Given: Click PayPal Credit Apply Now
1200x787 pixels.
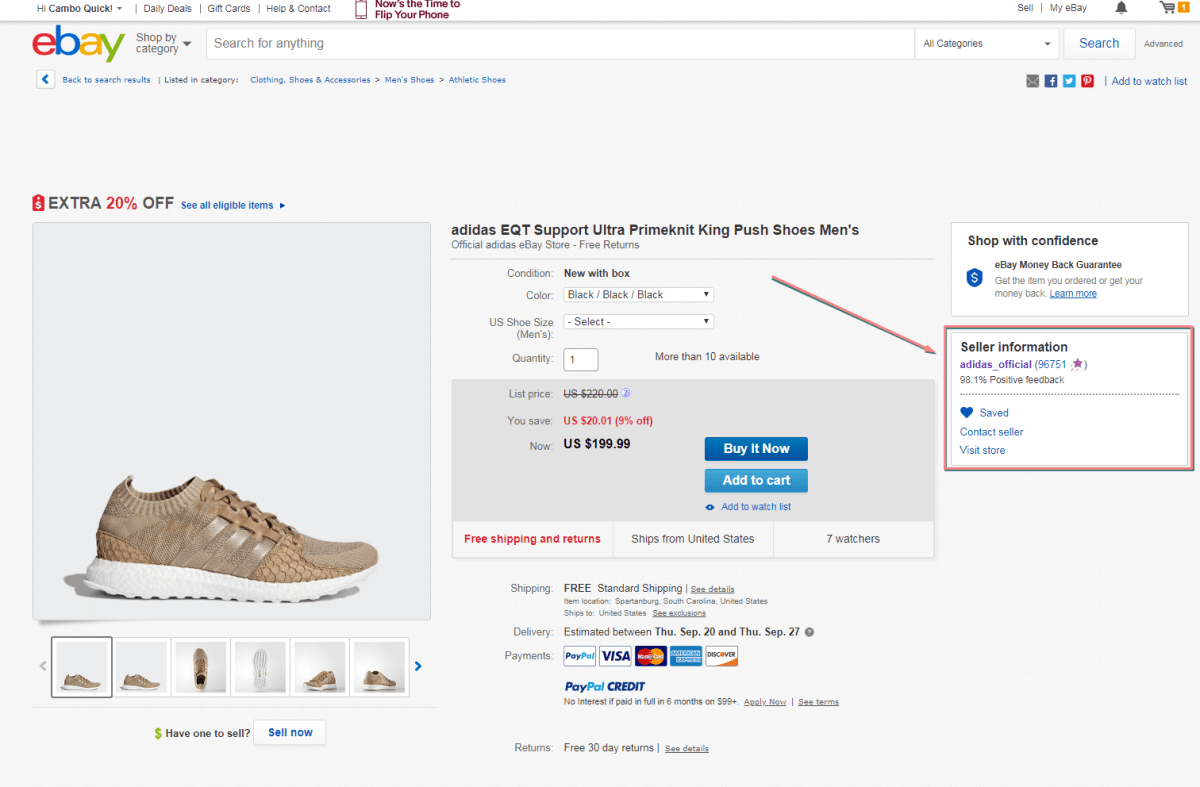Looking at the screenshot, I should coord(765,702).
